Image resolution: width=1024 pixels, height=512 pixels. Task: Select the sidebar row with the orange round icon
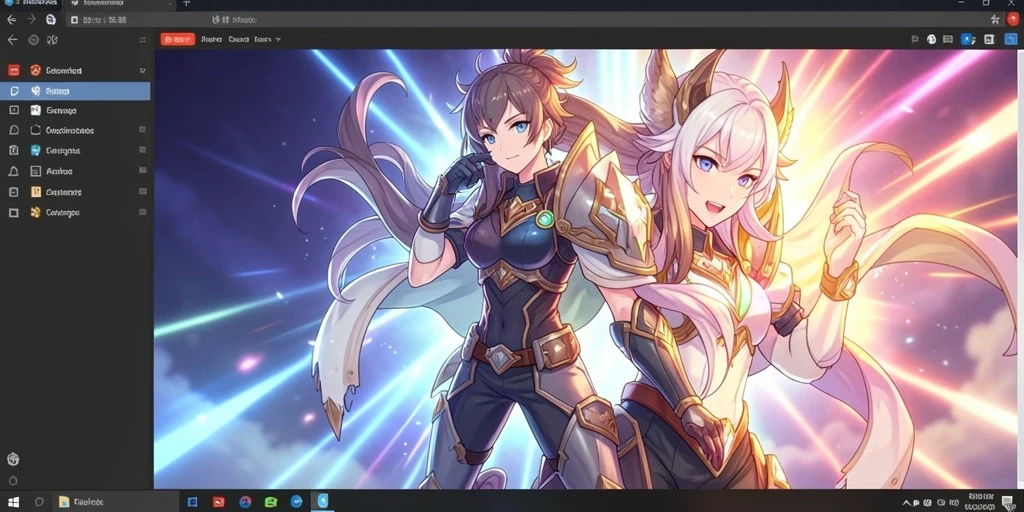[76, 71]
